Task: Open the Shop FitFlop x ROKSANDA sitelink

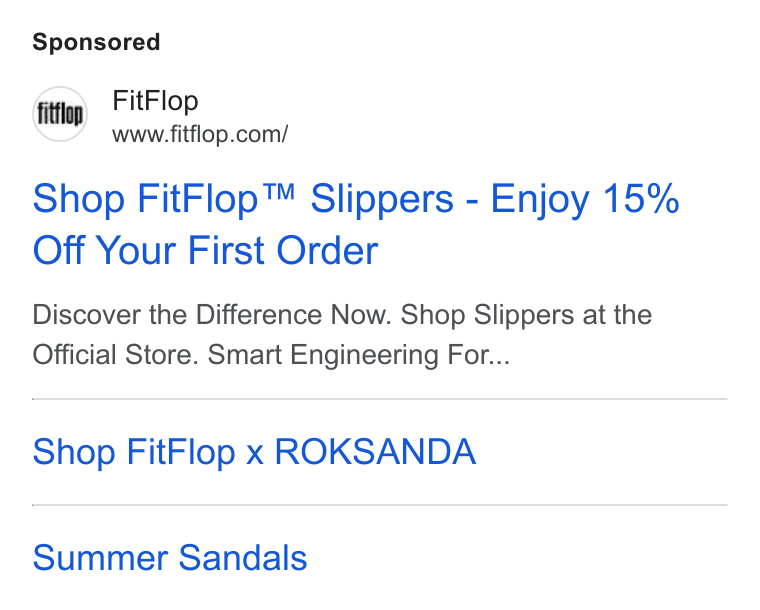Action: tap(254, 452)
